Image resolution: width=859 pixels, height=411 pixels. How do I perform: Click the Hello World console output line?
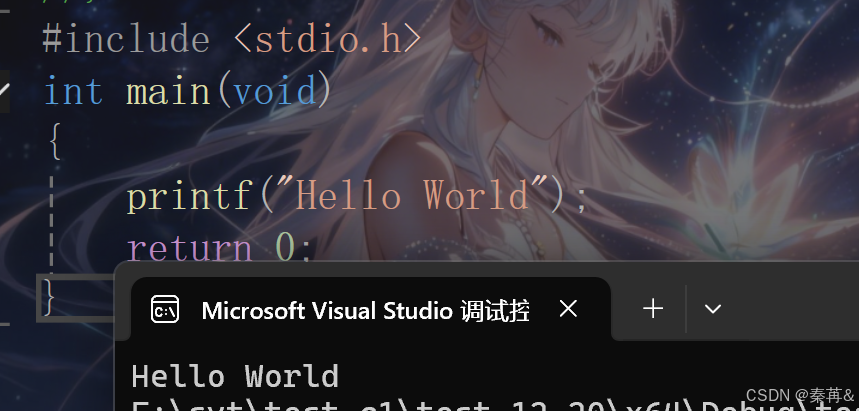click(235, 376)
